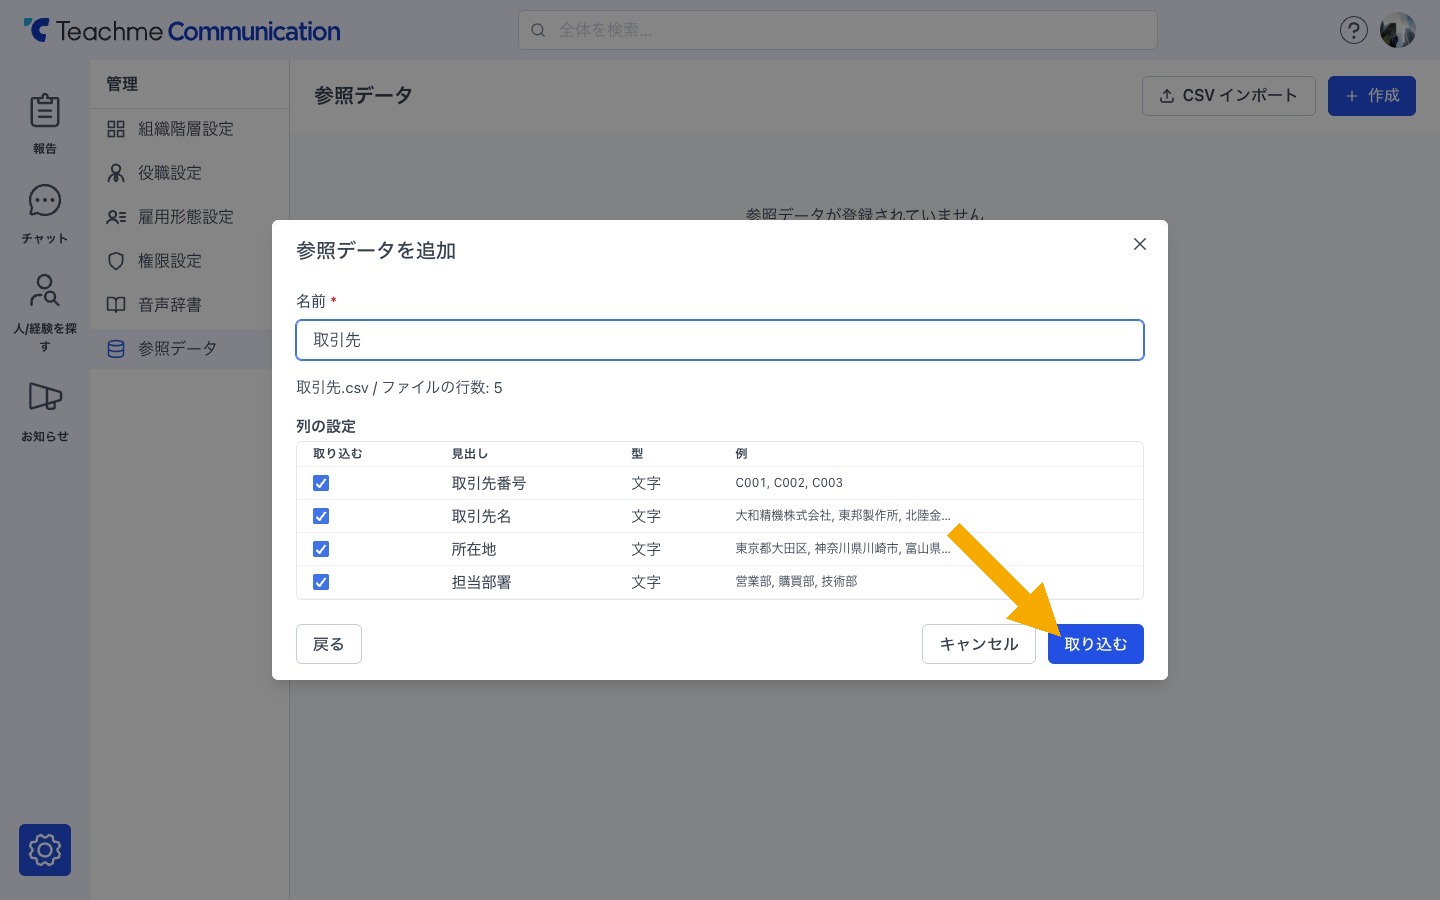Open 役職設定 menu item
The height and width of the screenshot is (900, 1440).
(x=189, y=173)
